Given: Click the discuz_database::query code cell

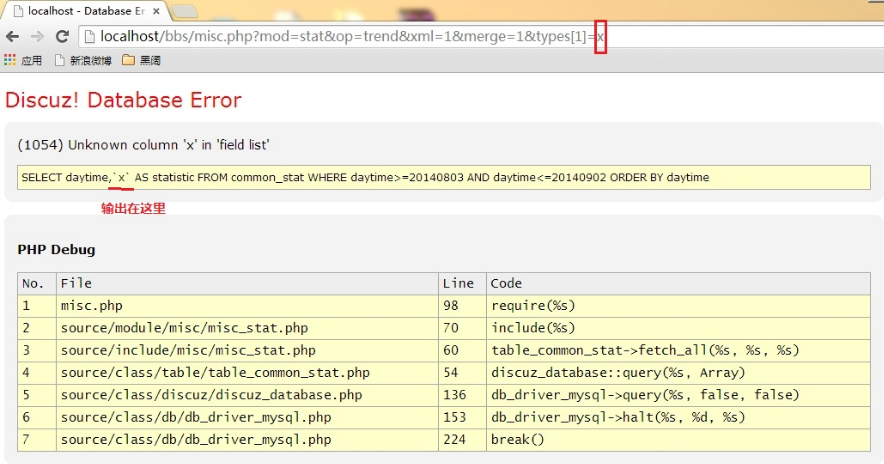Looking at the screenshot, I should click(x=678, y=373).
